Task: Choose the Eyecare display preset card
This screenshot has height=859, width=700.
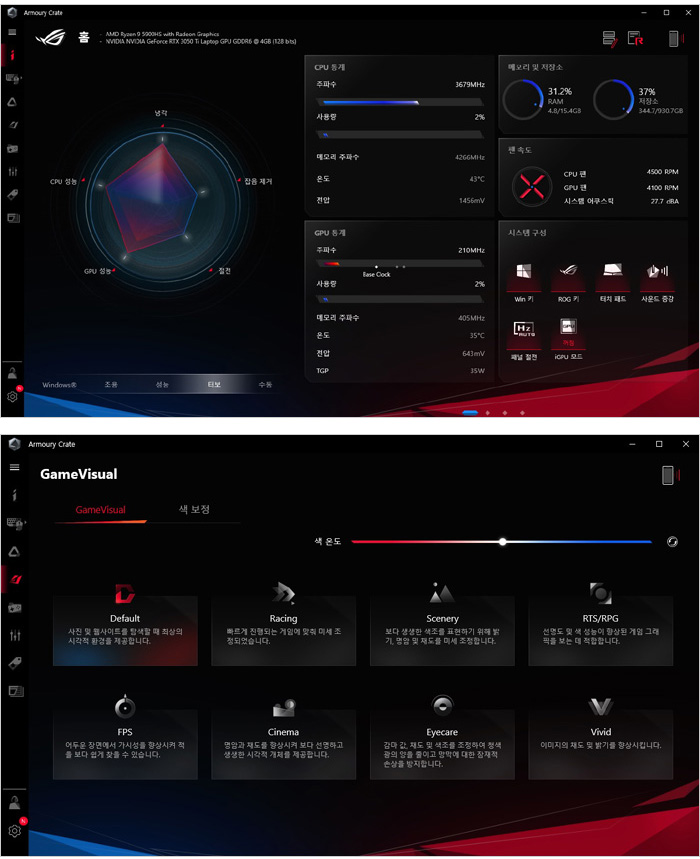Action: coord(442,744)
